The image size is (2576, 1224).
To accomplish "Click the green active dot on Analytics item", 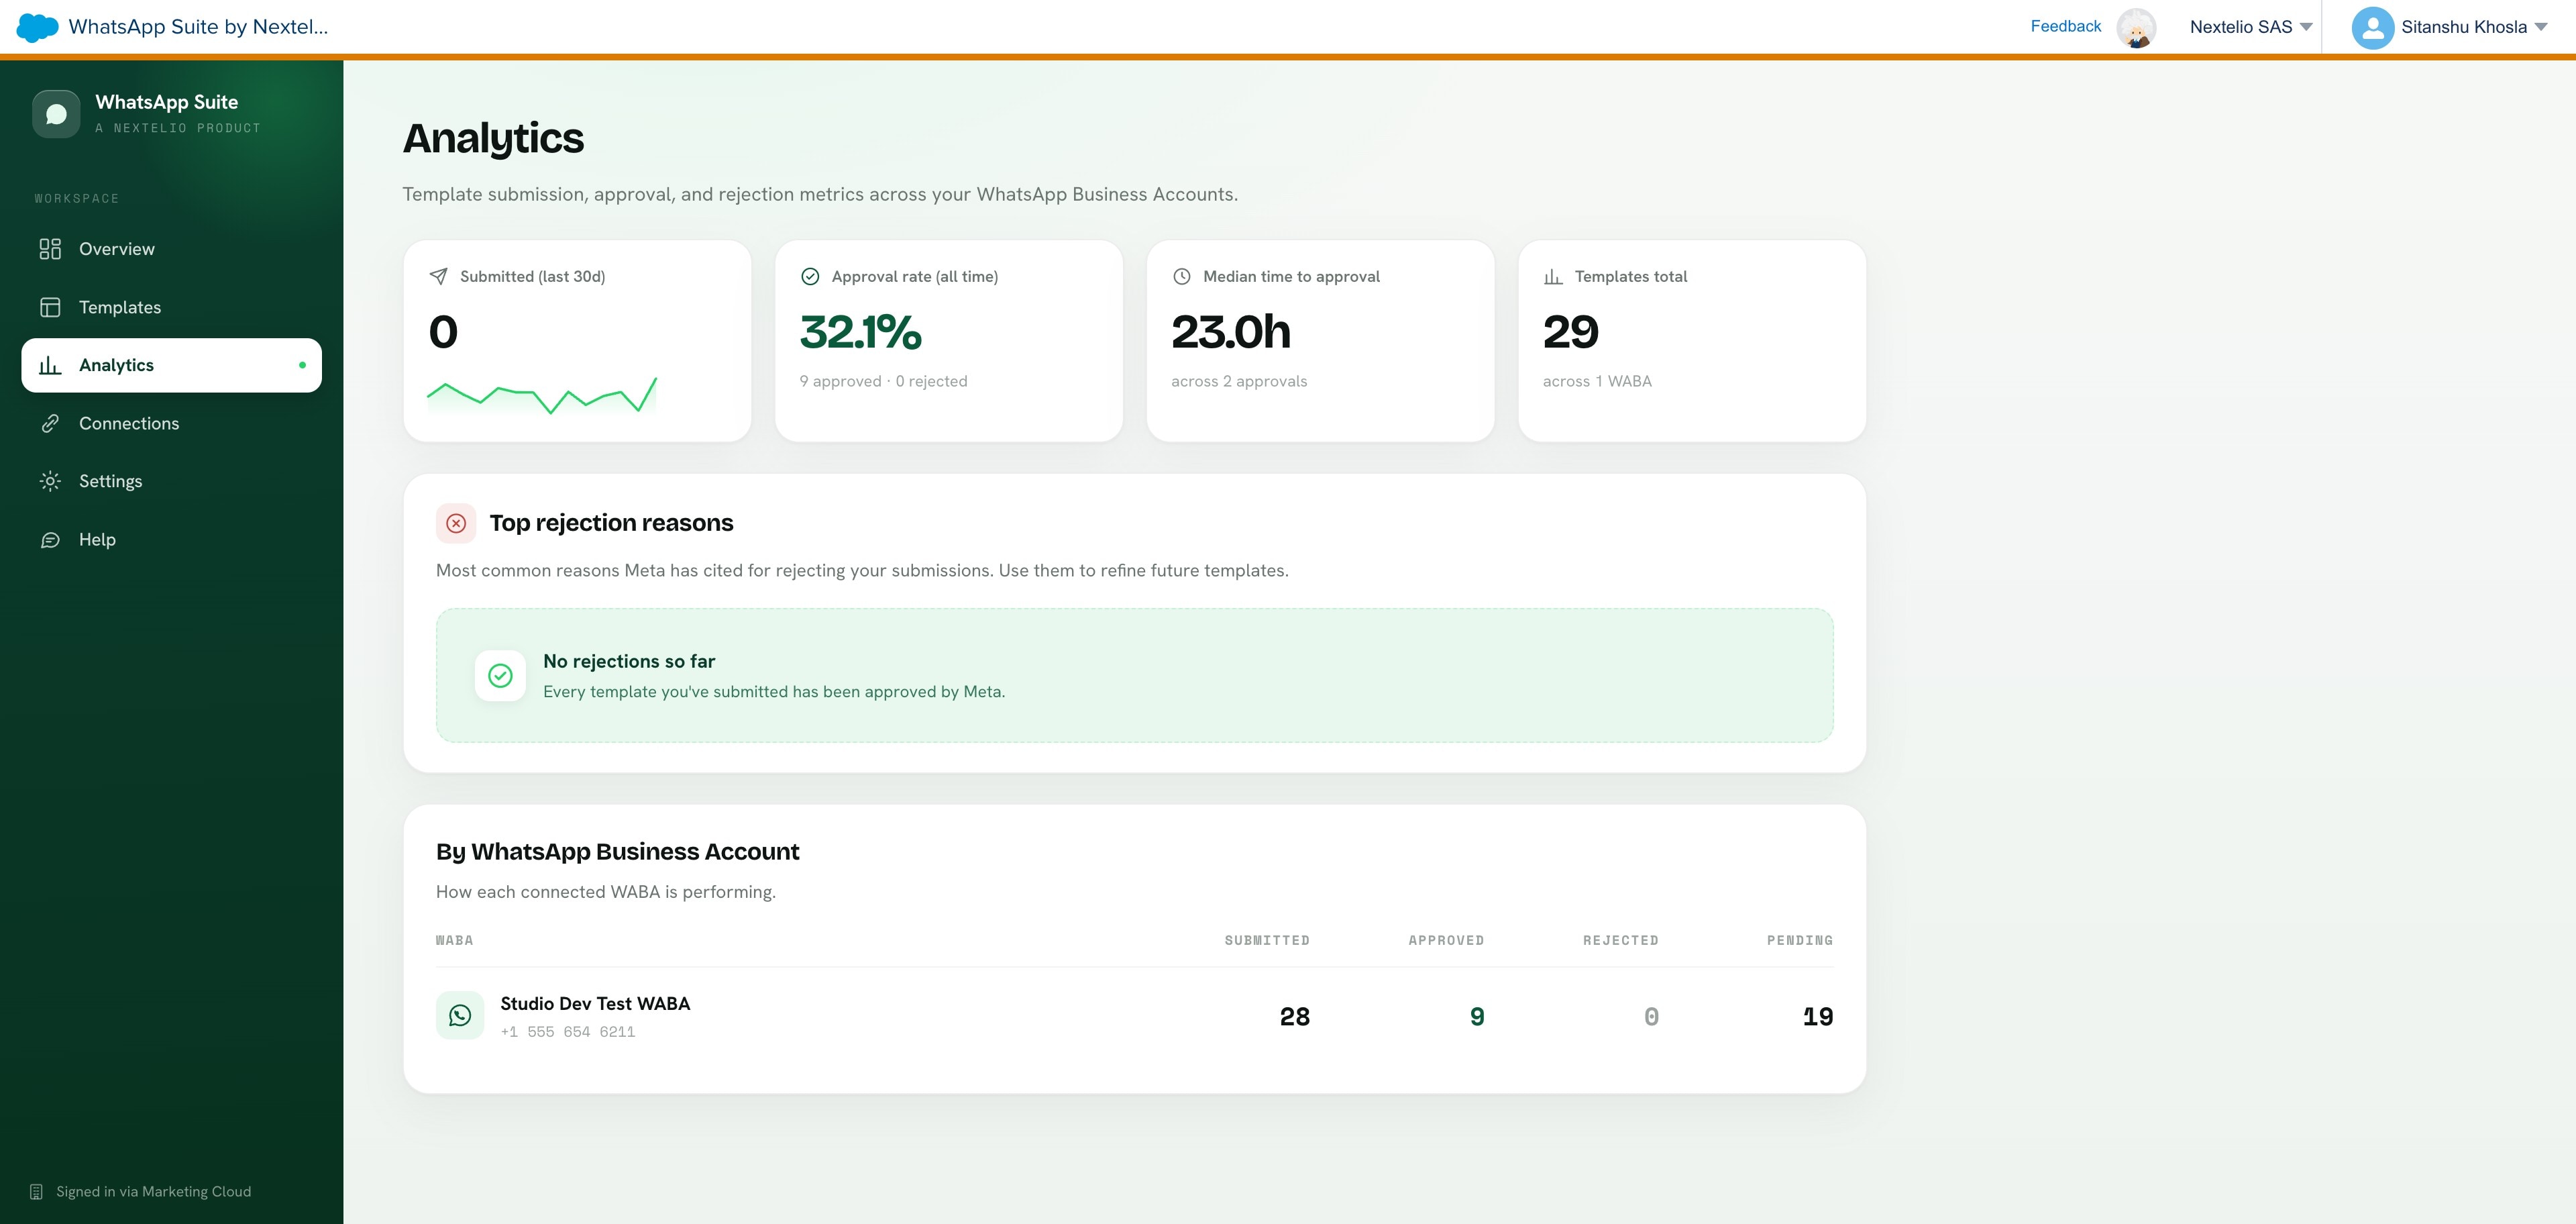I will 302,365.
